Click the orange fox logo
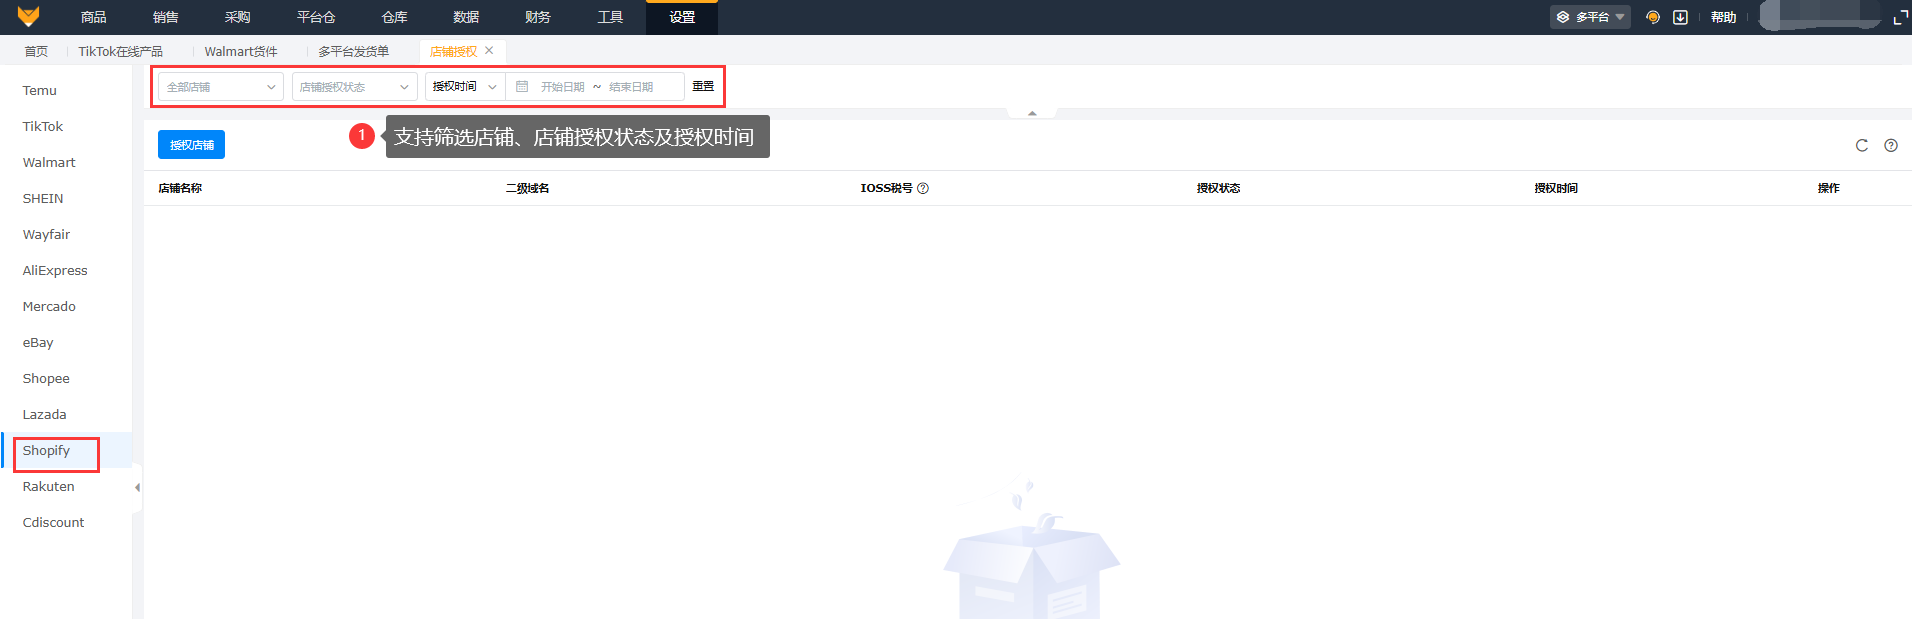Viewport: 1912px width, 619px height. coord(28,16)
